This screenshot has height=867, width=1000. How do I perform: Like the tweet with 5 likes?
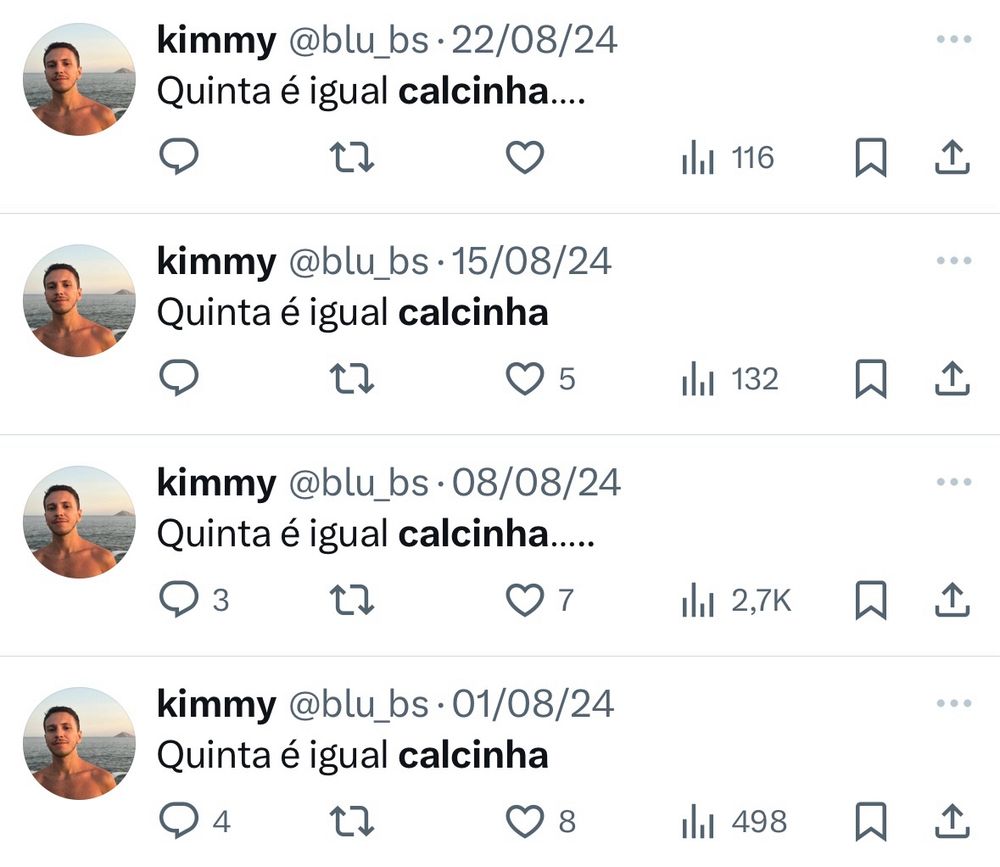pos(540,379)
